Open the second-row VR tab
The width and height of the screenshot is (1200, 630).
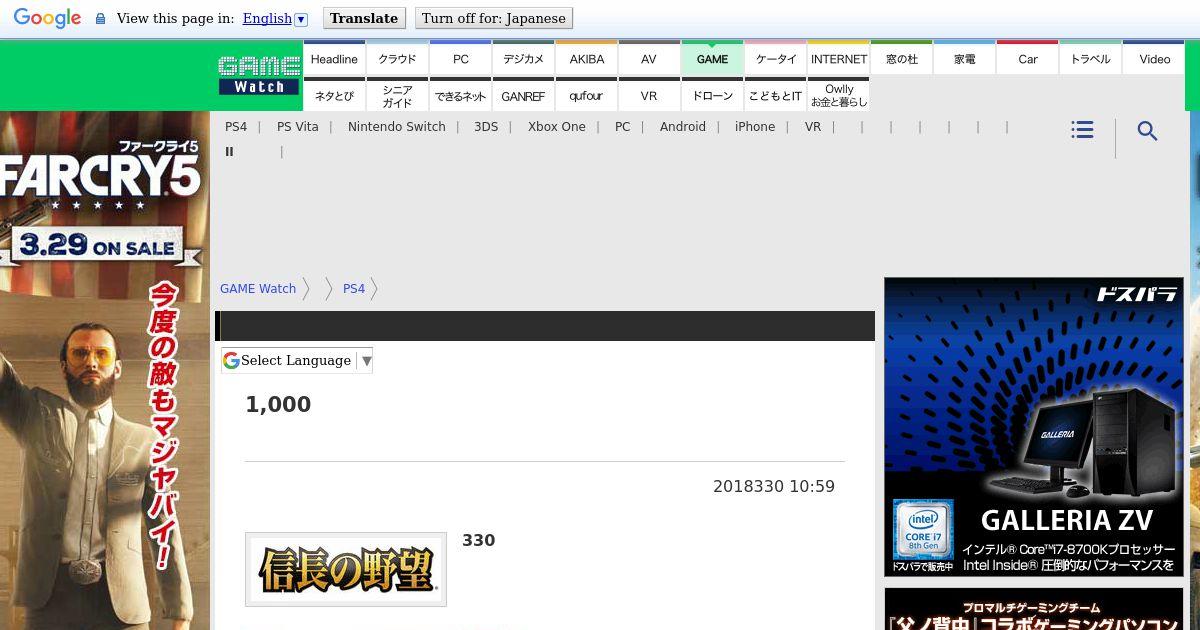[649, 96]
